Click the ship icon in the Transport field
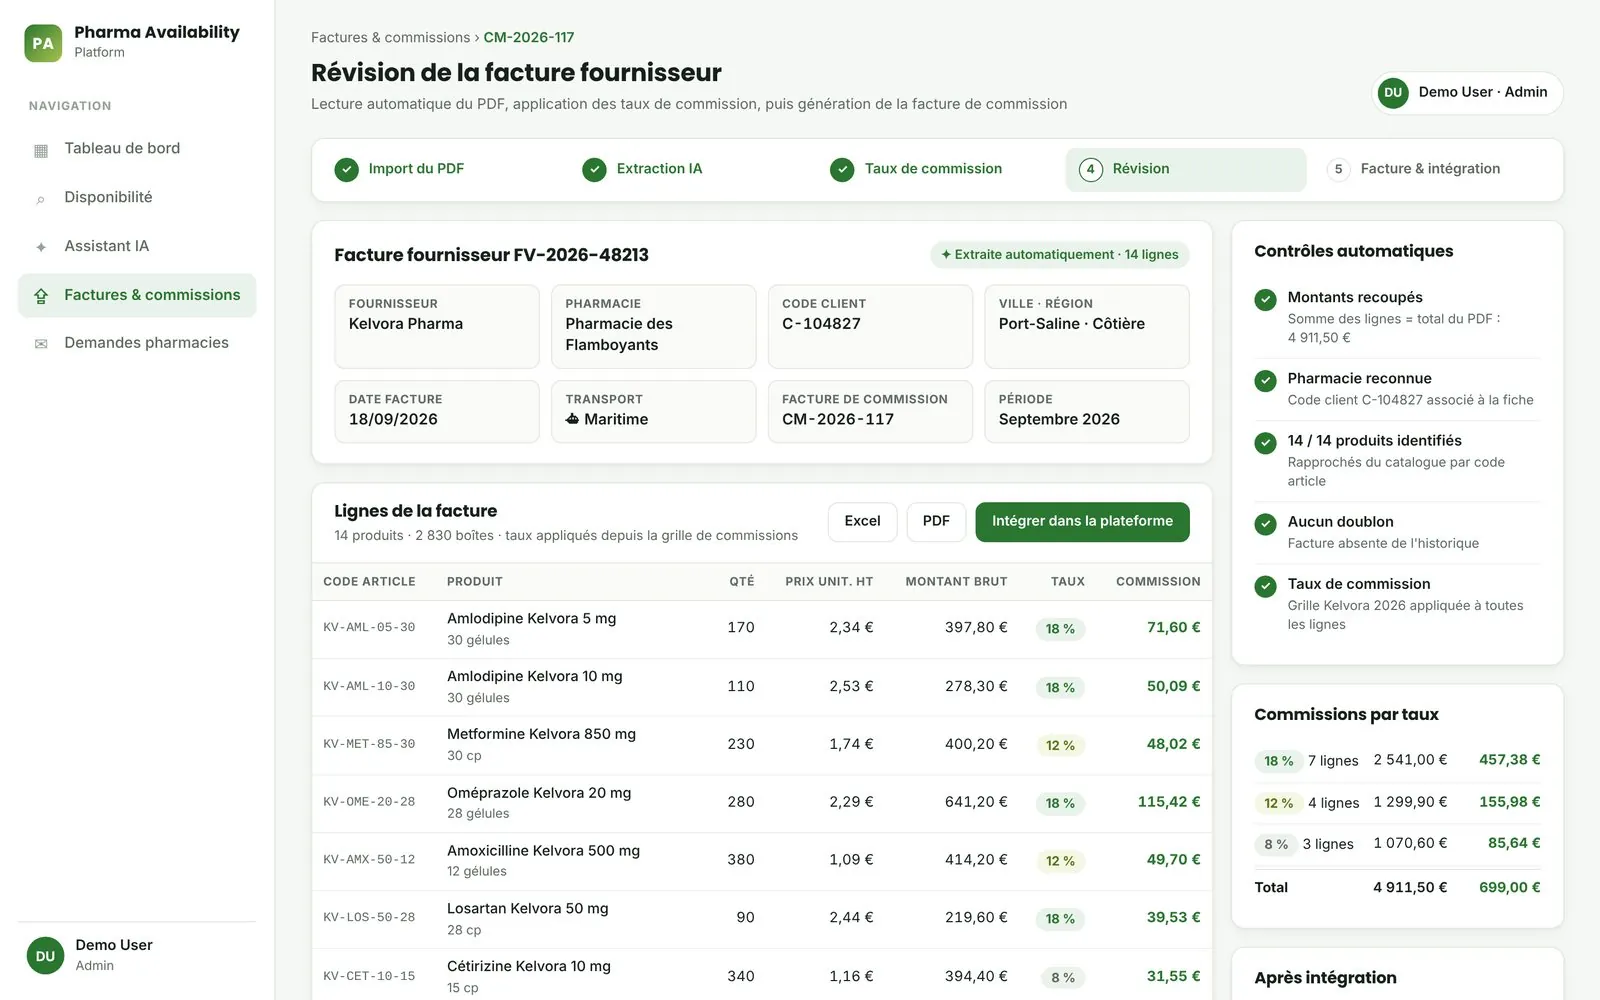 tap(572, 419)
